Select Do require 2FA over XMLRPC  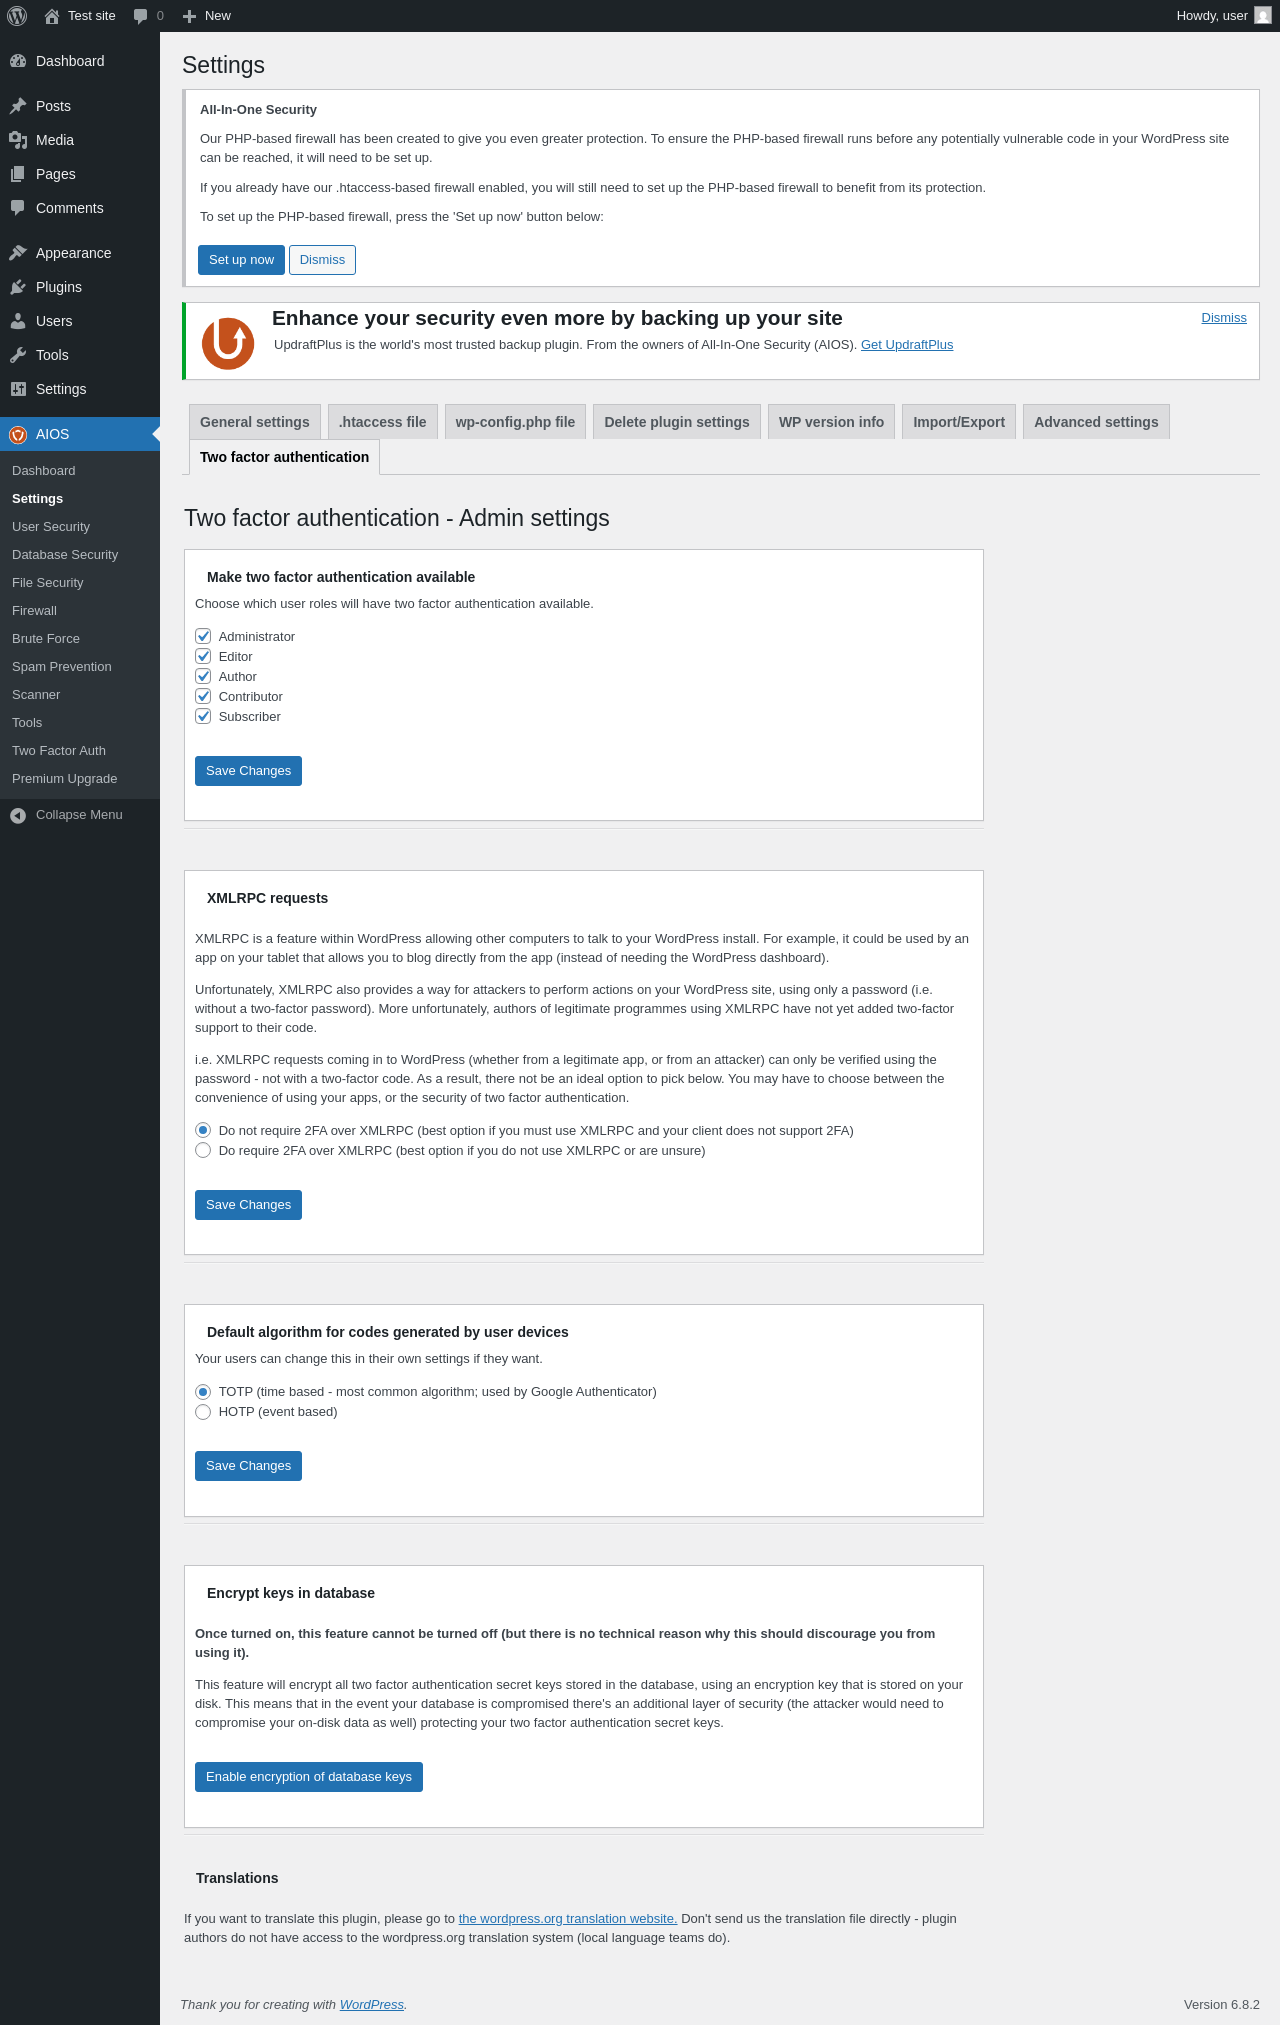203,1150
